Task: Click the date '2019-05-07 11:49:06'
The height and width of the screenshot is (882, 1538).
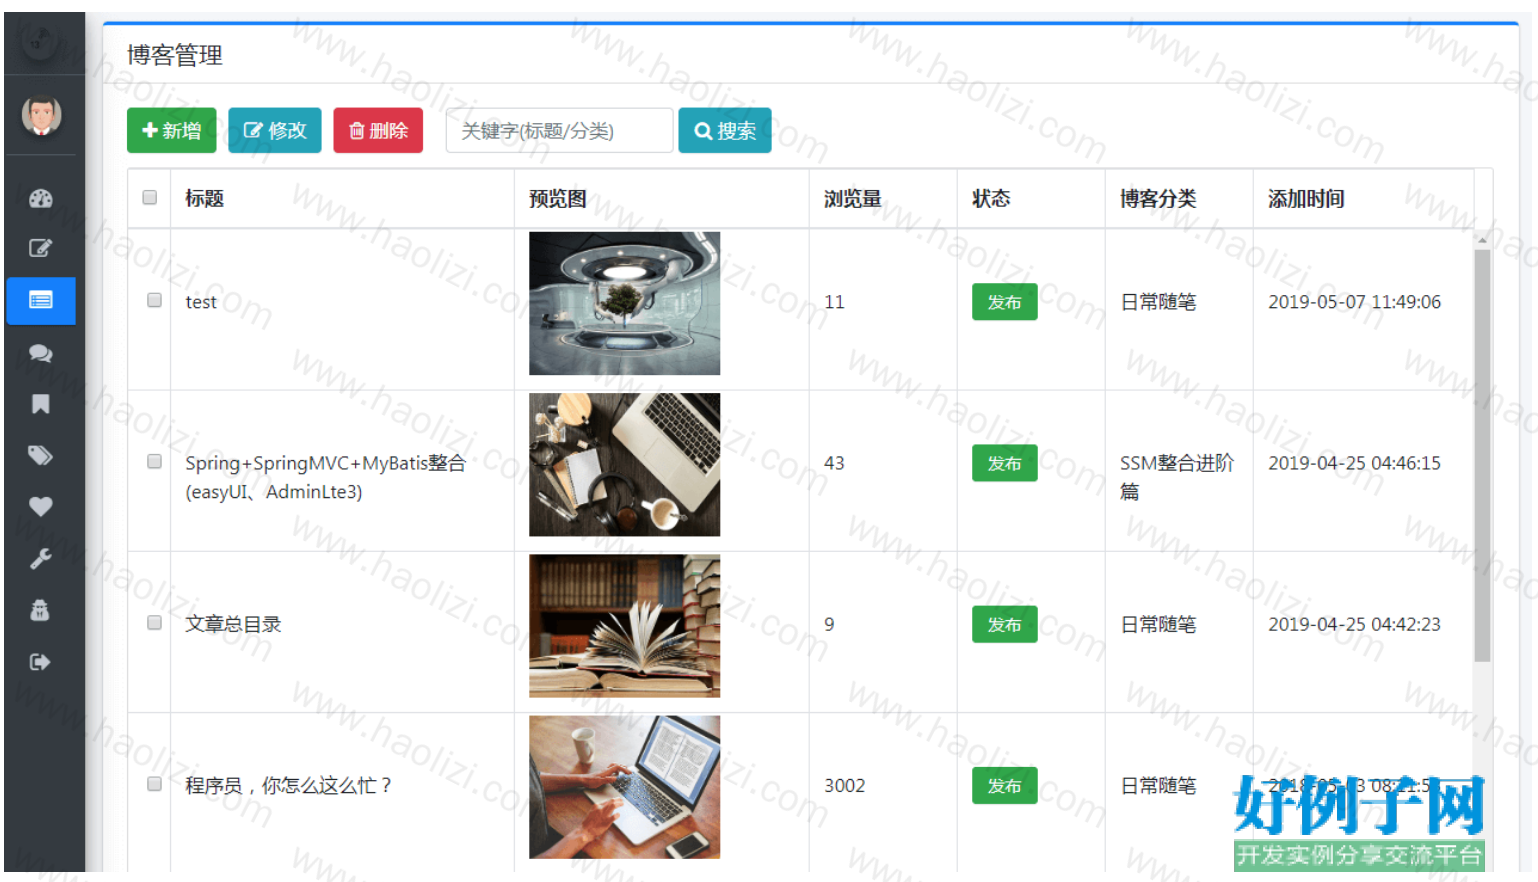Action: [1354, 302]
